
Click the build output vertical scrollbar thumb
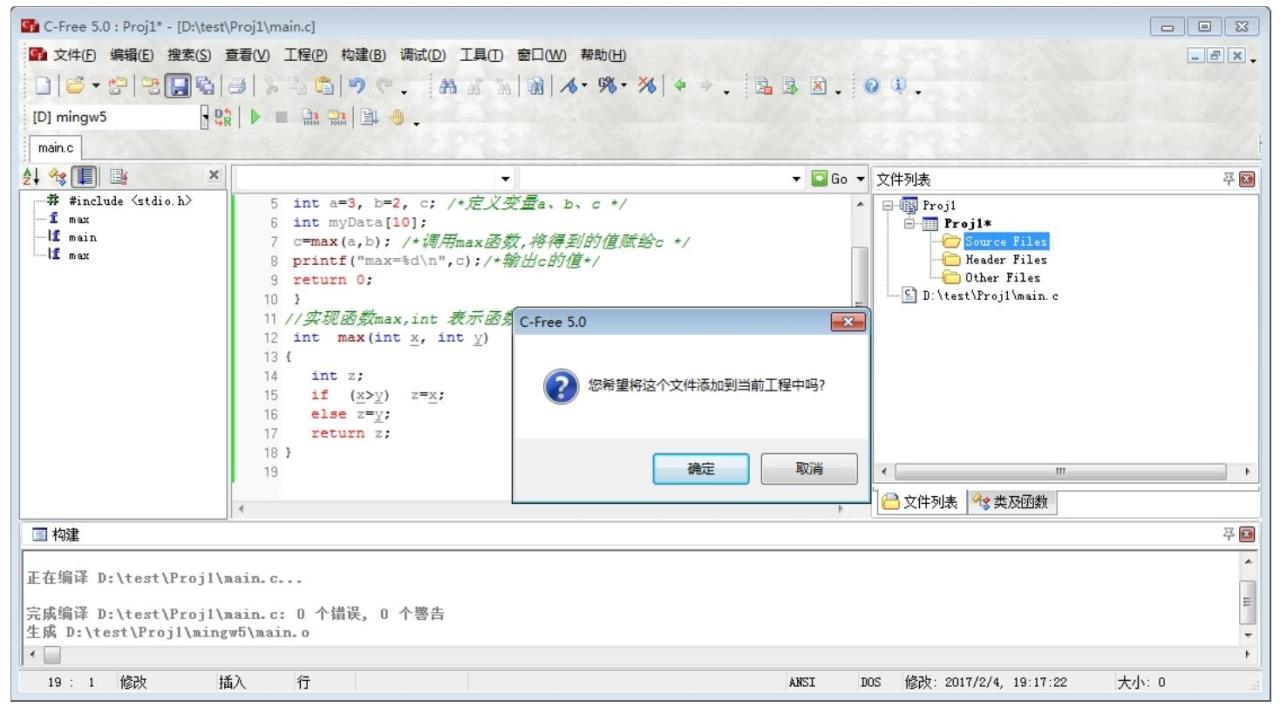[1247, 600]
